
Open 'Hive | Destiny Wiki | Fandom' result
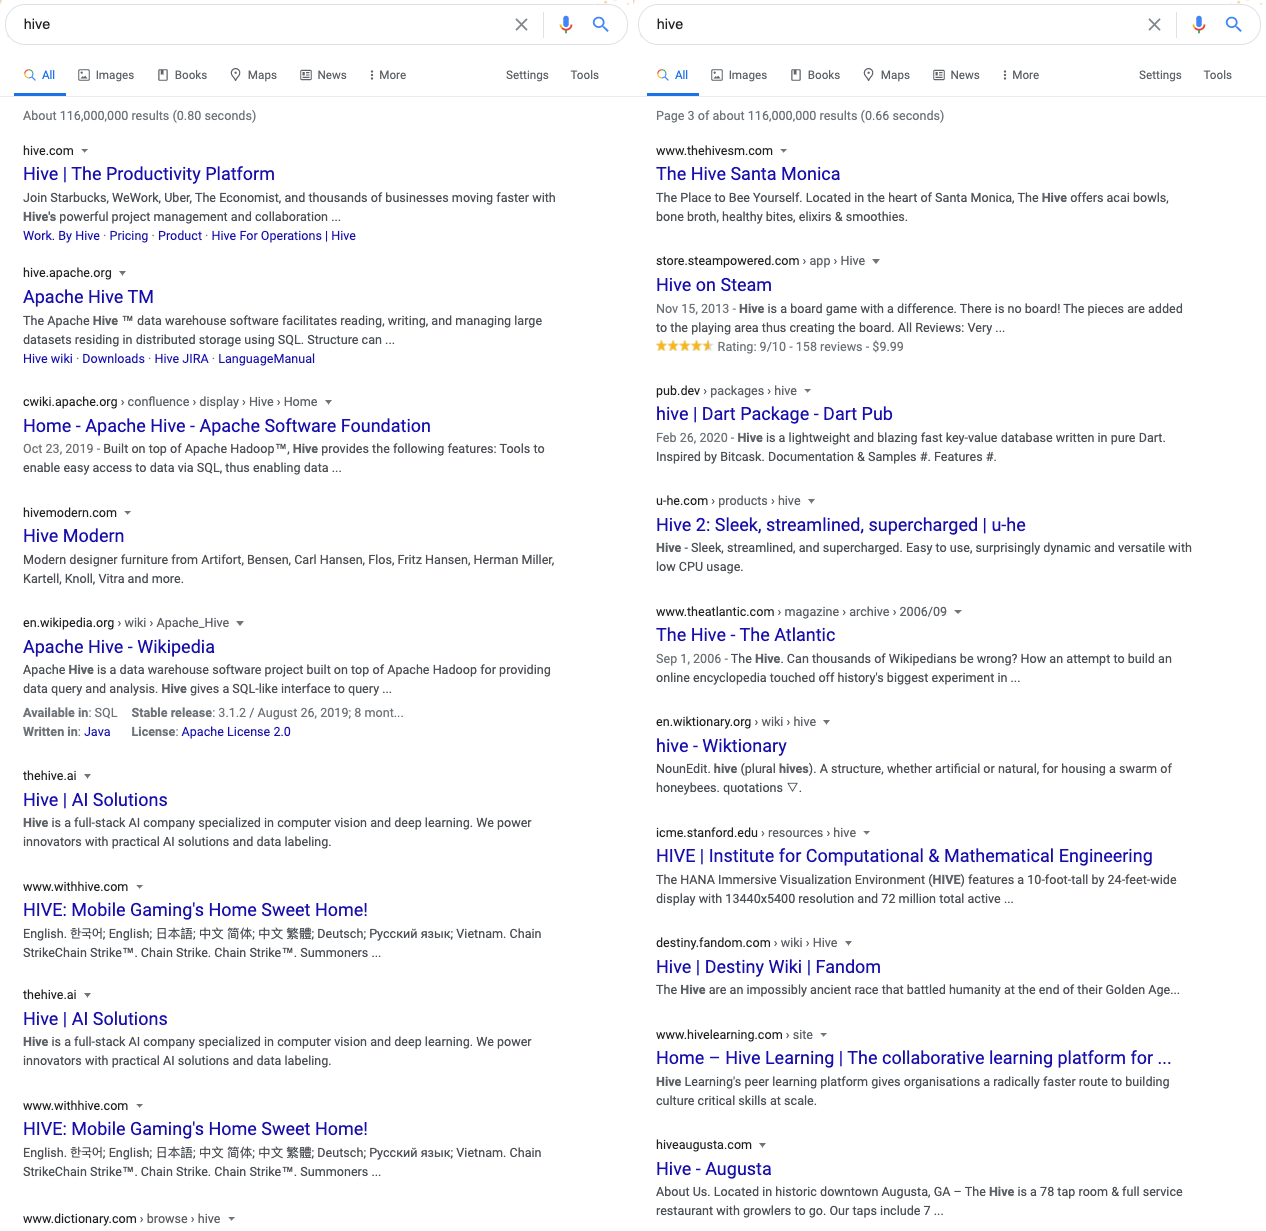(x=768, y=967)
